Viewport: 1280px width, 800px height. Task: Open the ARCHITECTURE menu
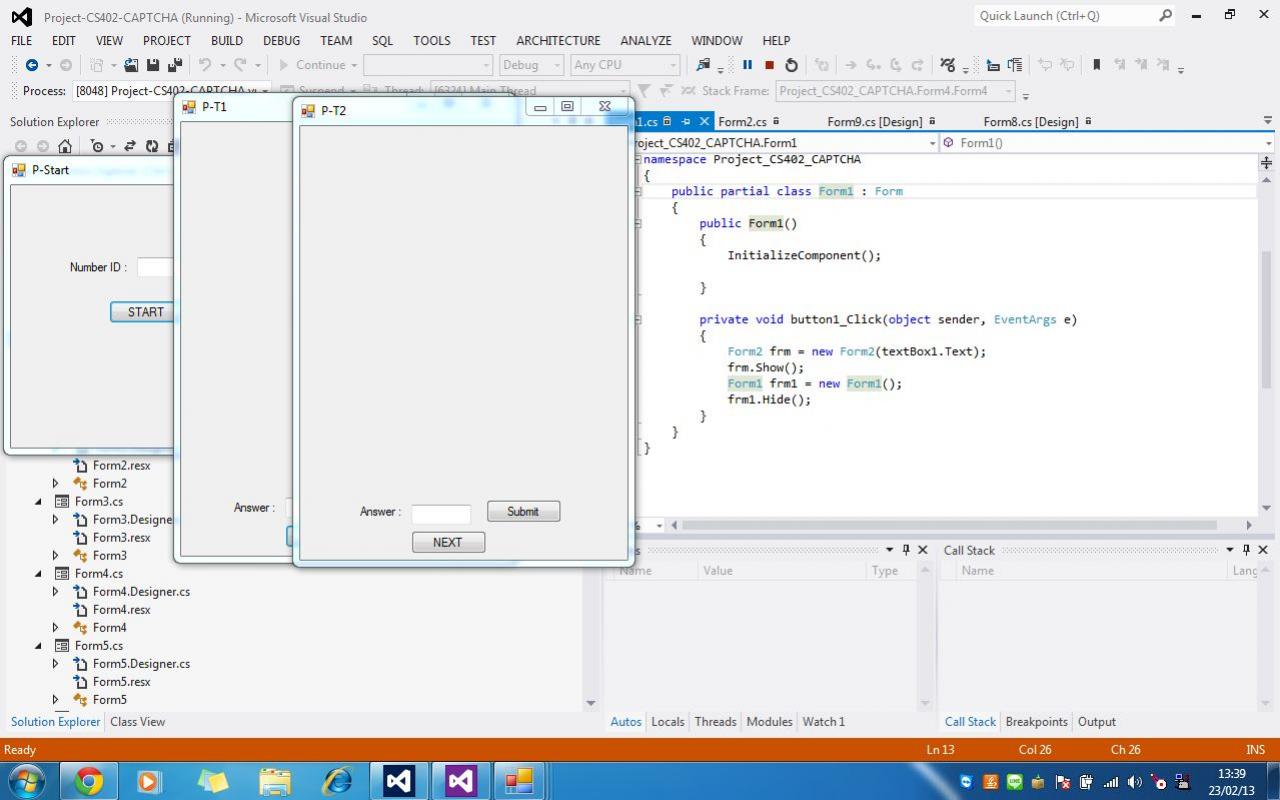558,41
